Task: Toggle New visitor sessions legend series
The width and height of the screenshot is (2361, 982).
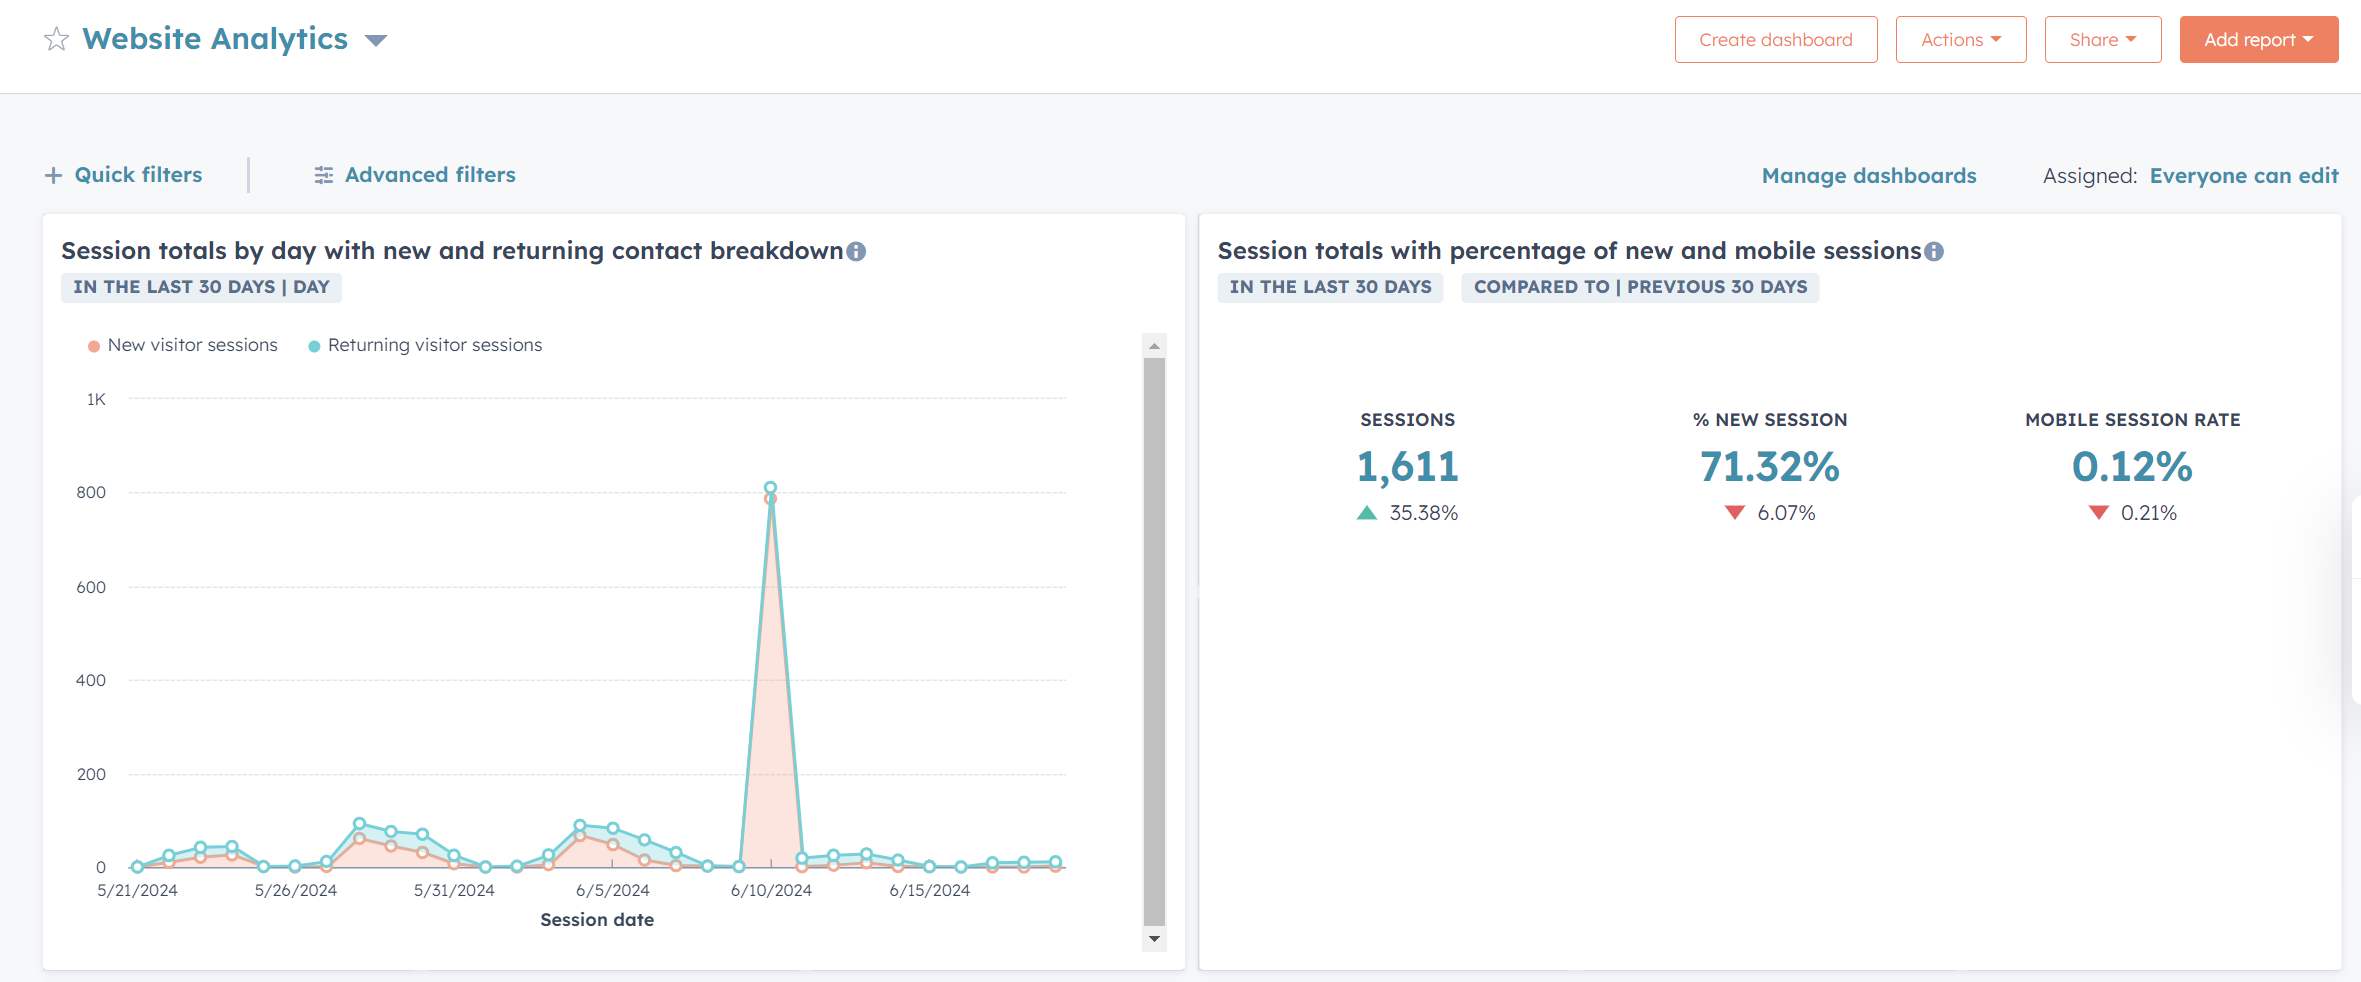Action: coord(183,345)
